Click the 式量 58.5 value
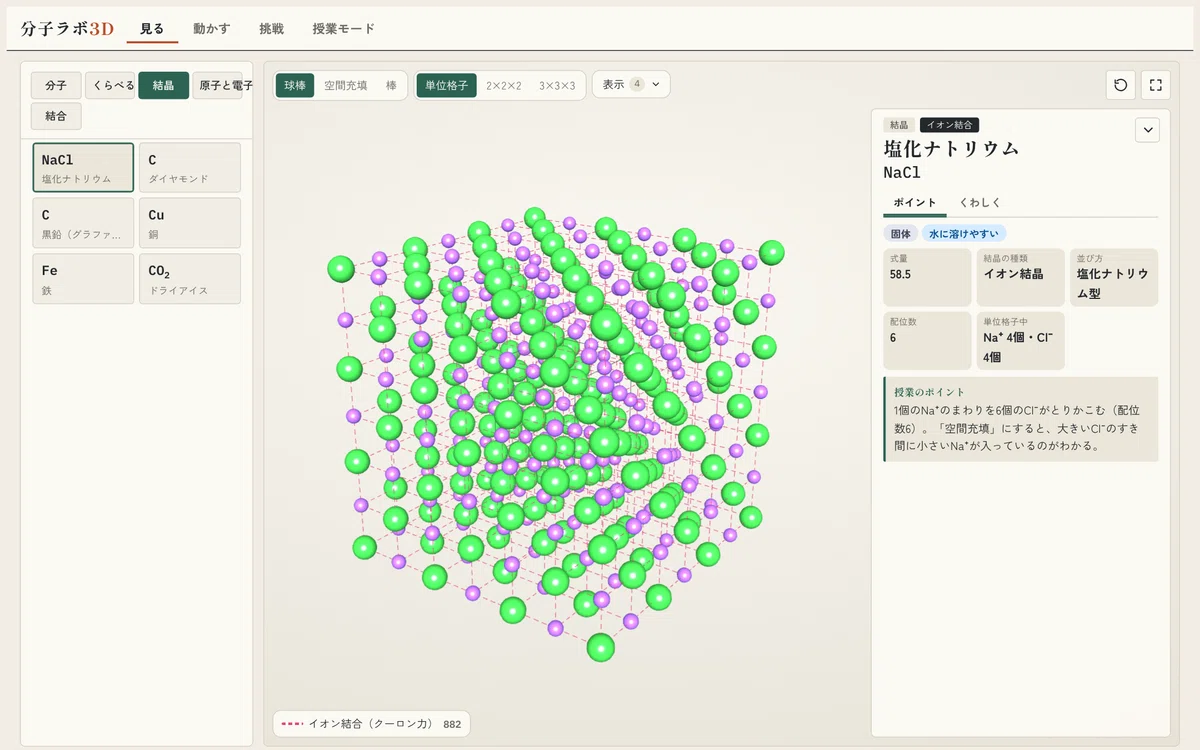The image size is (1200, 750). click(927, 277)
